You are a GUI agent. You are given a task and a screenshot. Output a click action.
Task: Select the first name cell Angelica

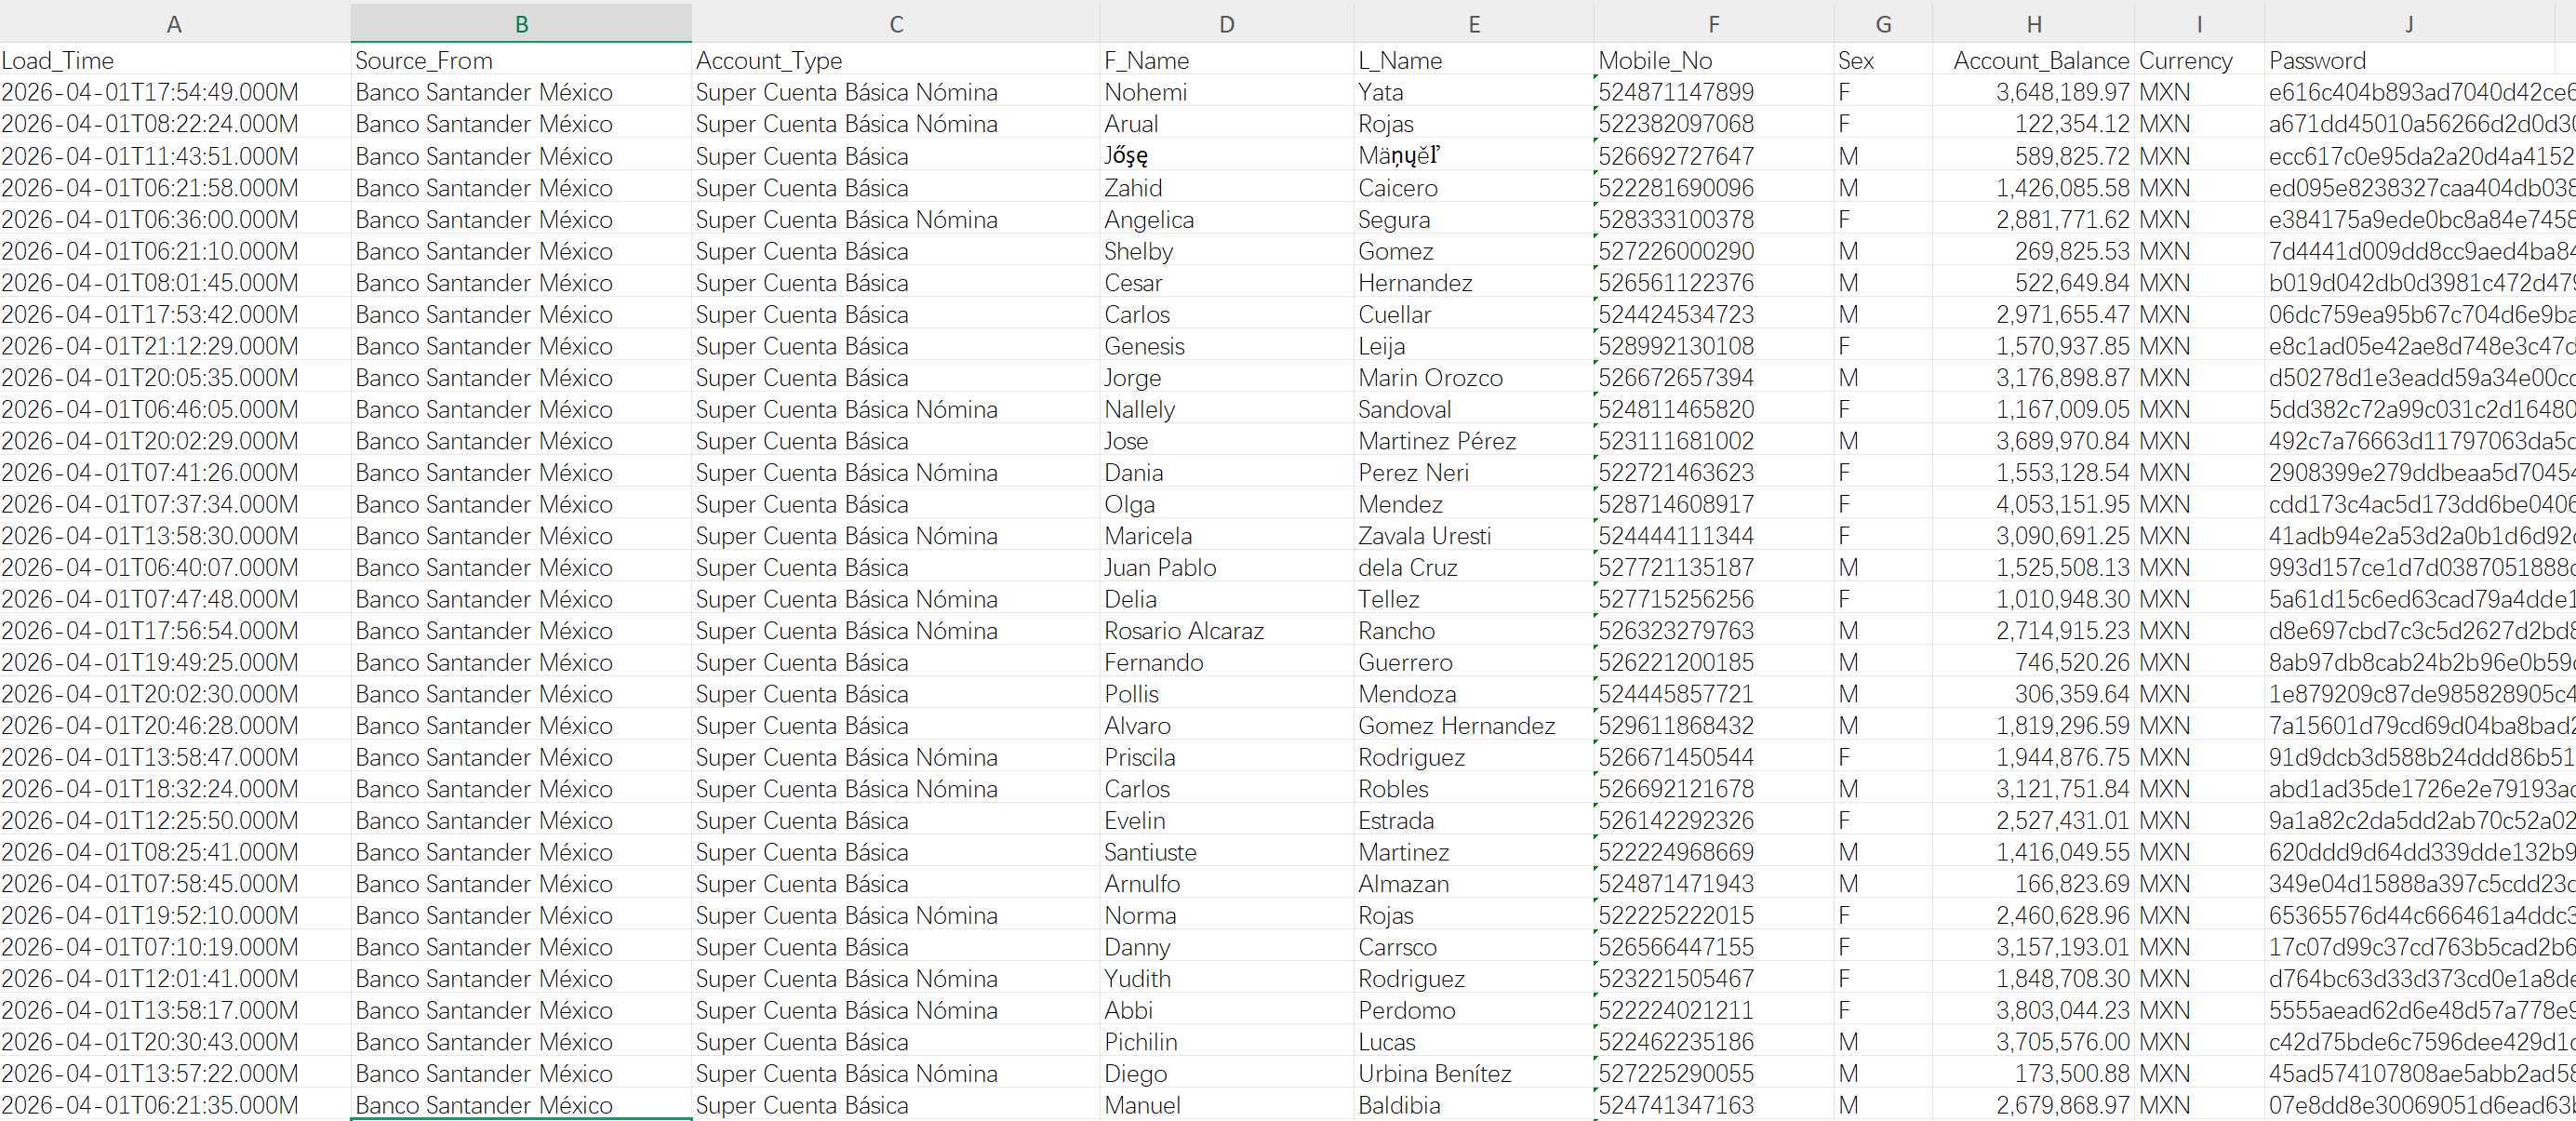pos(1227,219)
